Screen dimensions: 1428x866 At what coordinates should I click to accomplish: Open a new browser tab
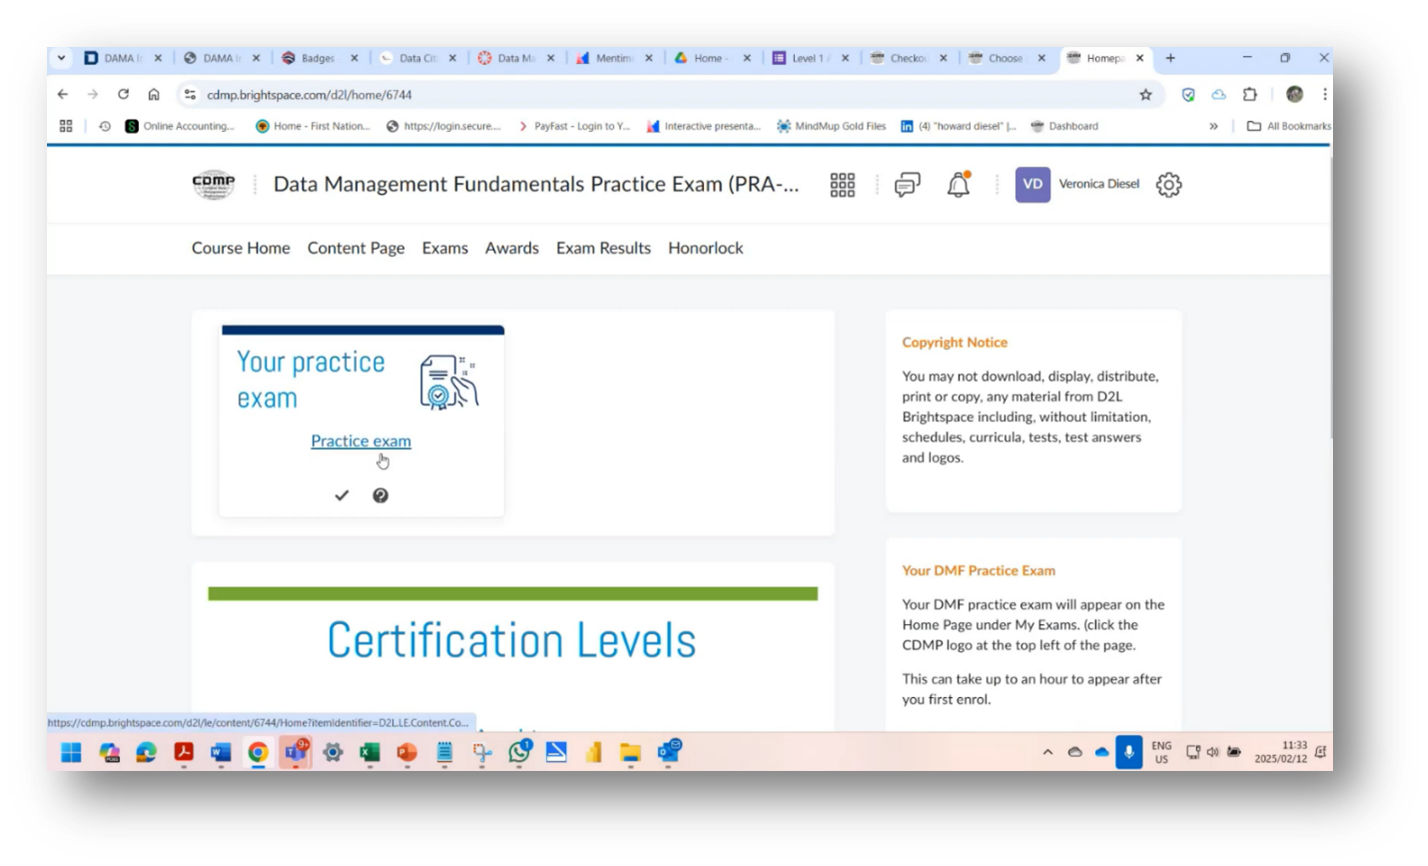click(1170, 58)
